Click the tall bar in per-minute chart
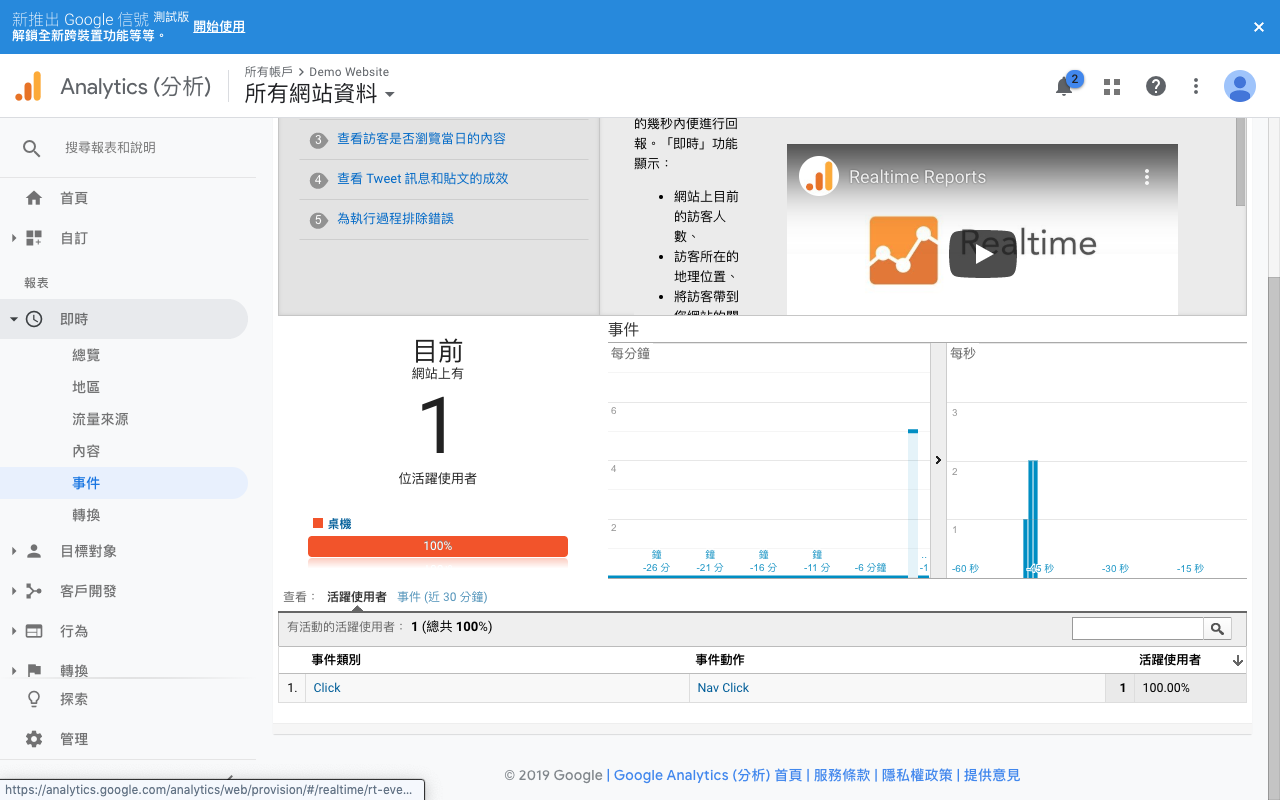The width and height of the screenshot is (1280, 800). 913,503
